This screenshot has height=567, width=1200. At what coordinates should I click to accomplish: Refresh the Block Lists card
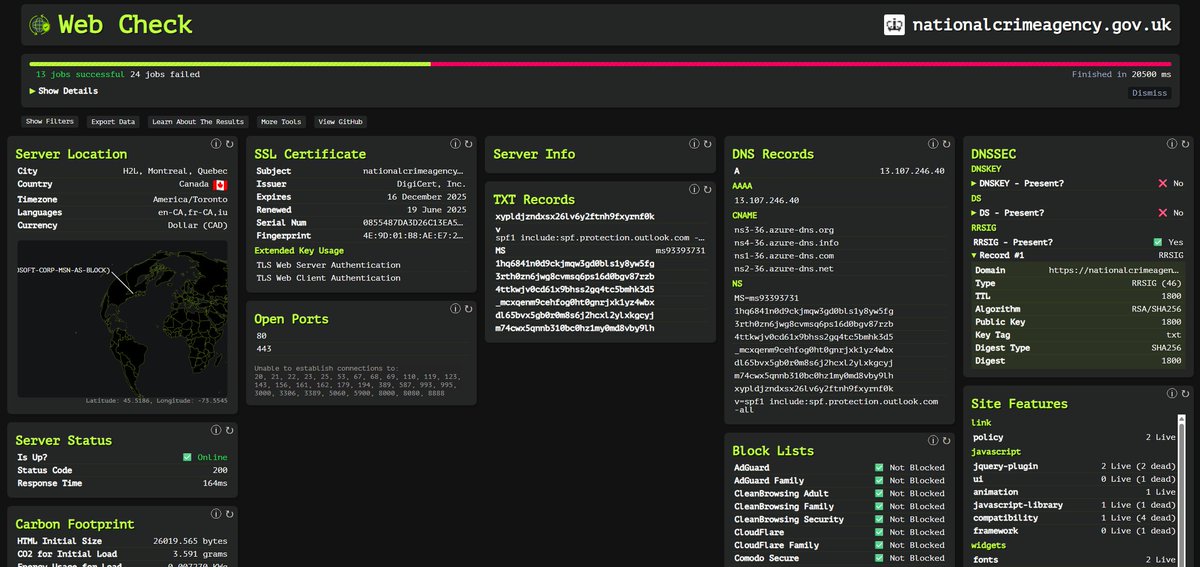point(946,441)
